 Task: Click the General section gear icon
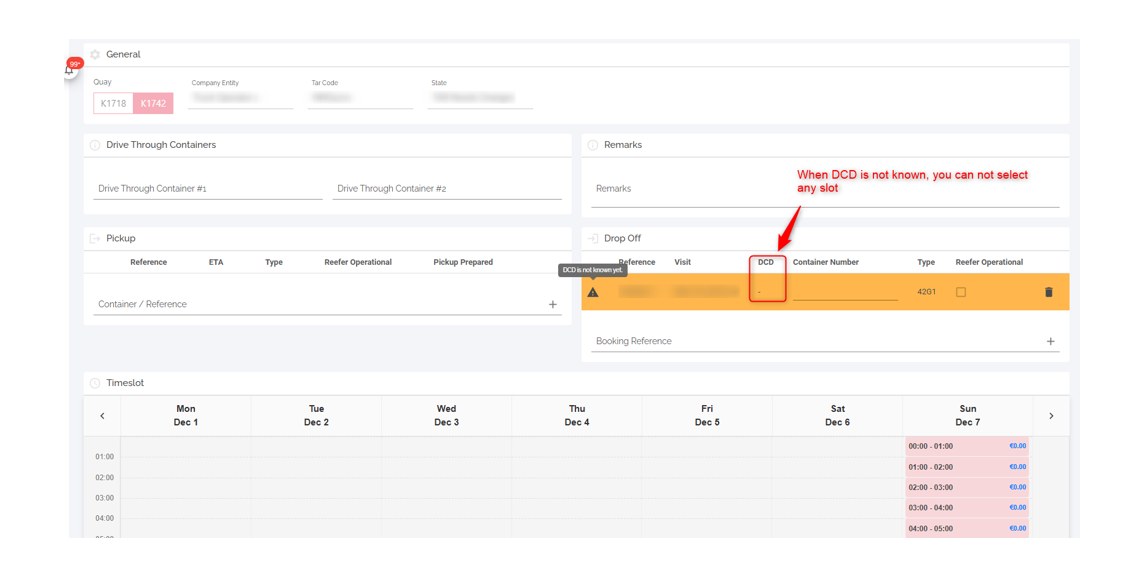tap(95, 55)
